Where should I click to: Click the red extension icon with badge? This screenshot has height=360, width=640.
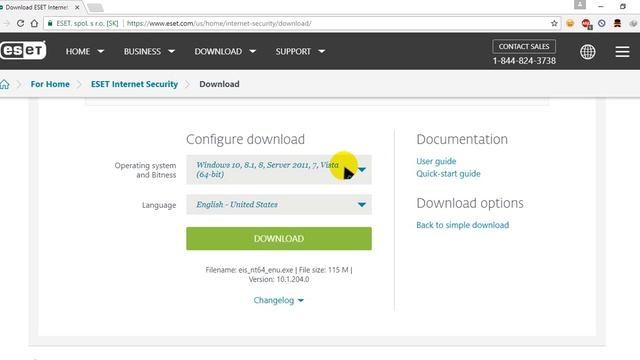pos(586,24)
